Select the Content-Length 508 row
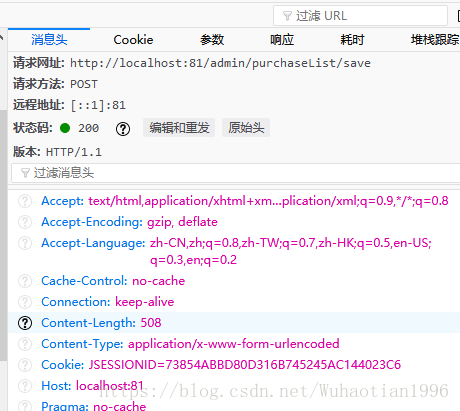This screenshot has height=411, width=460. tap(234, 323)
